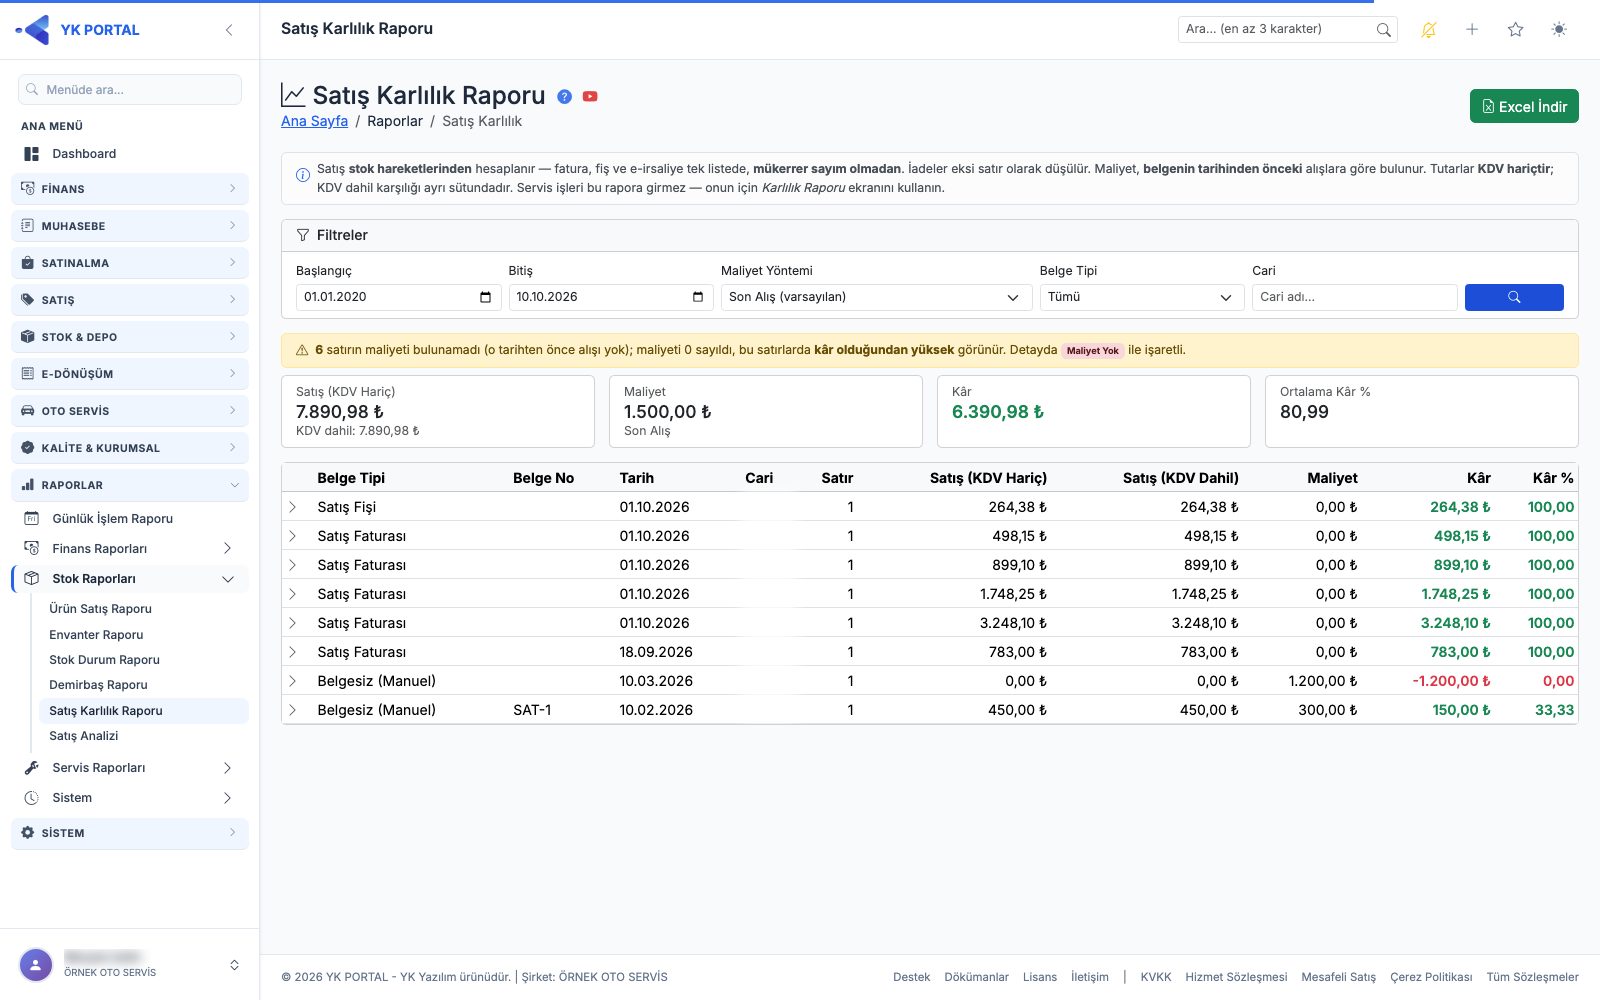Expand the SATINALMA menu section
The image size is (1600, 1000).
[x=130, y=263]
